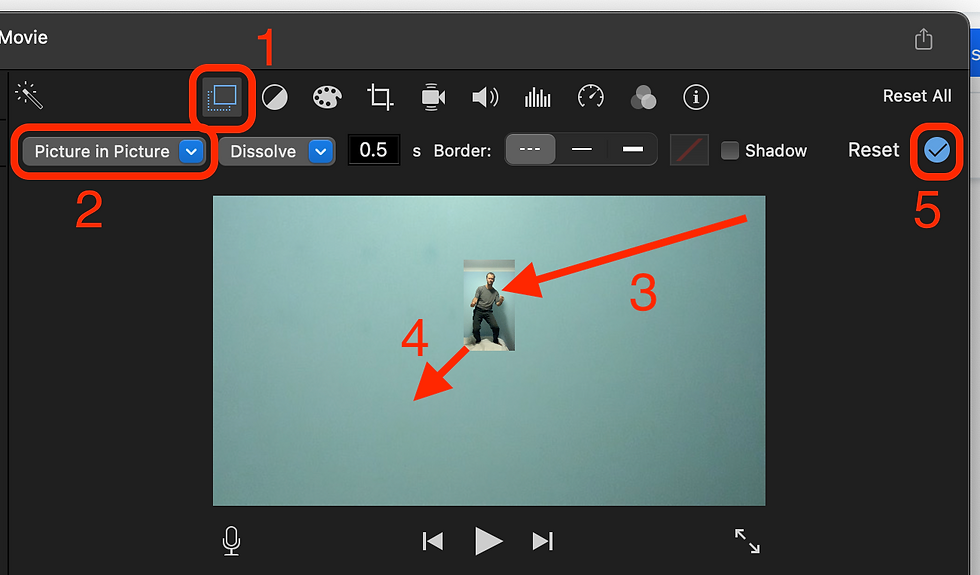
Task: Enable the Shadow checkbox
Action: click(x=729, y=151)
